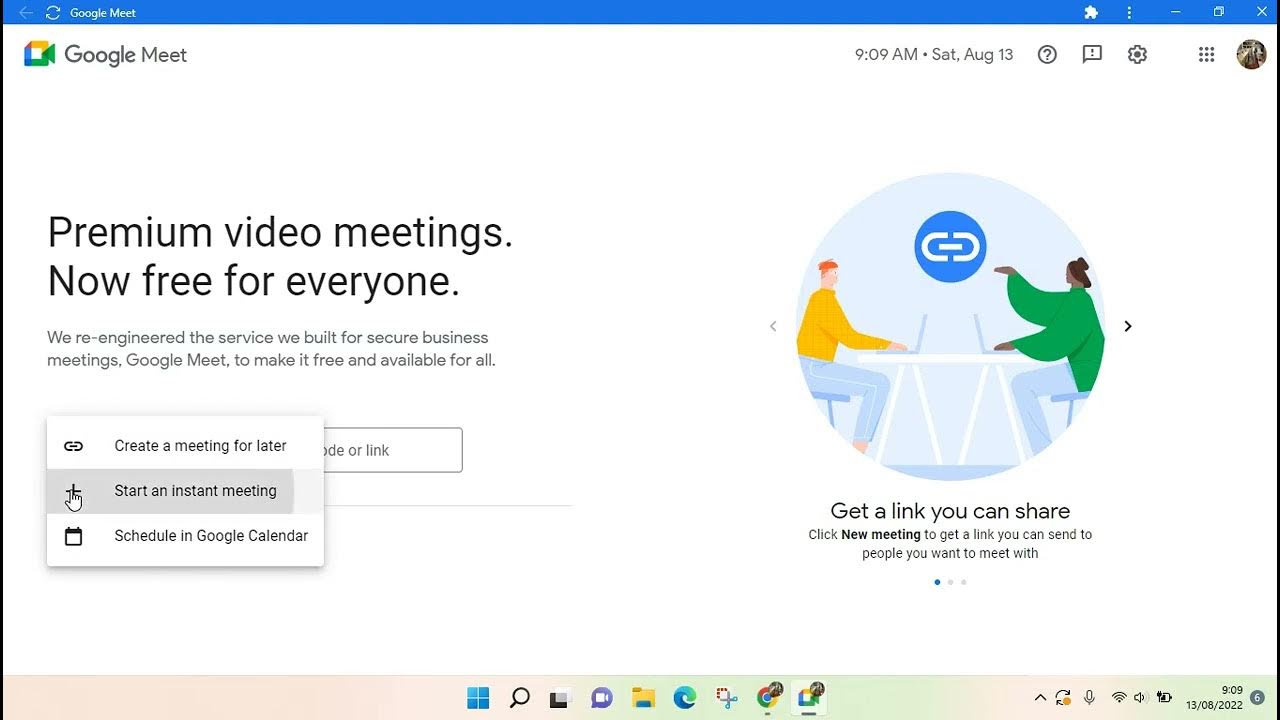
Task: Show the next carousel slide
Action: (1127, 326)
